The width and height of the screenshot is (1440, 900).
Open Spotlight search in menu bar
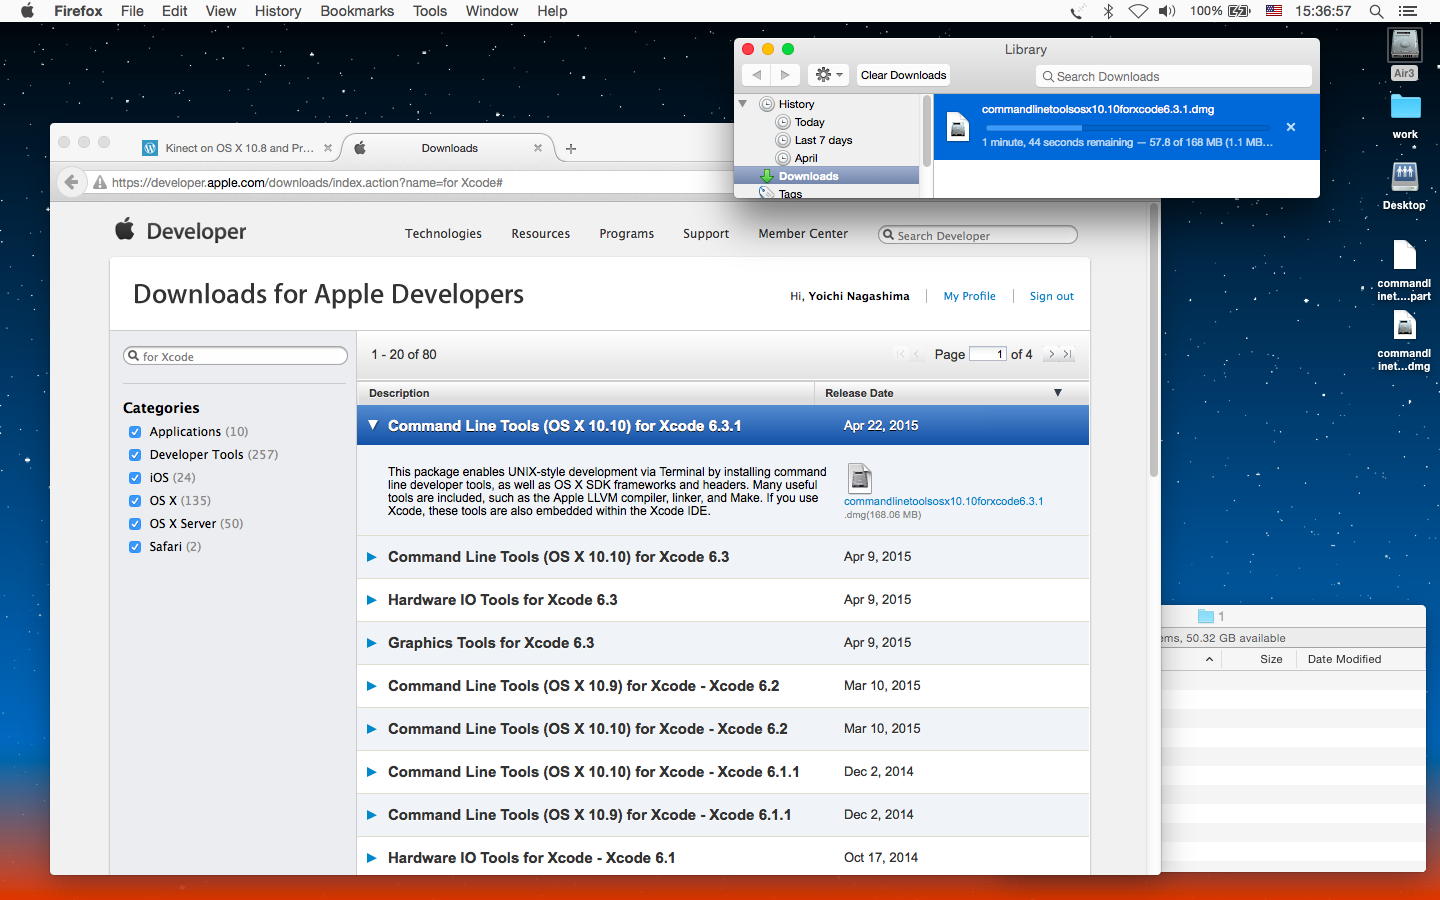tap(1376, 11)
